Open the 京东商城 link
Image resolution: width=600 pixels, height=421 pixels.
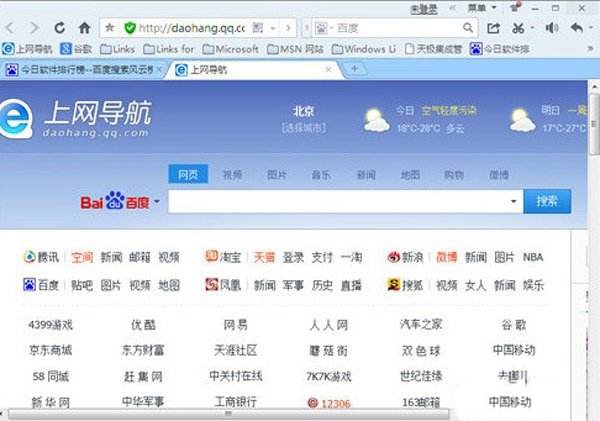coord(51,350)
